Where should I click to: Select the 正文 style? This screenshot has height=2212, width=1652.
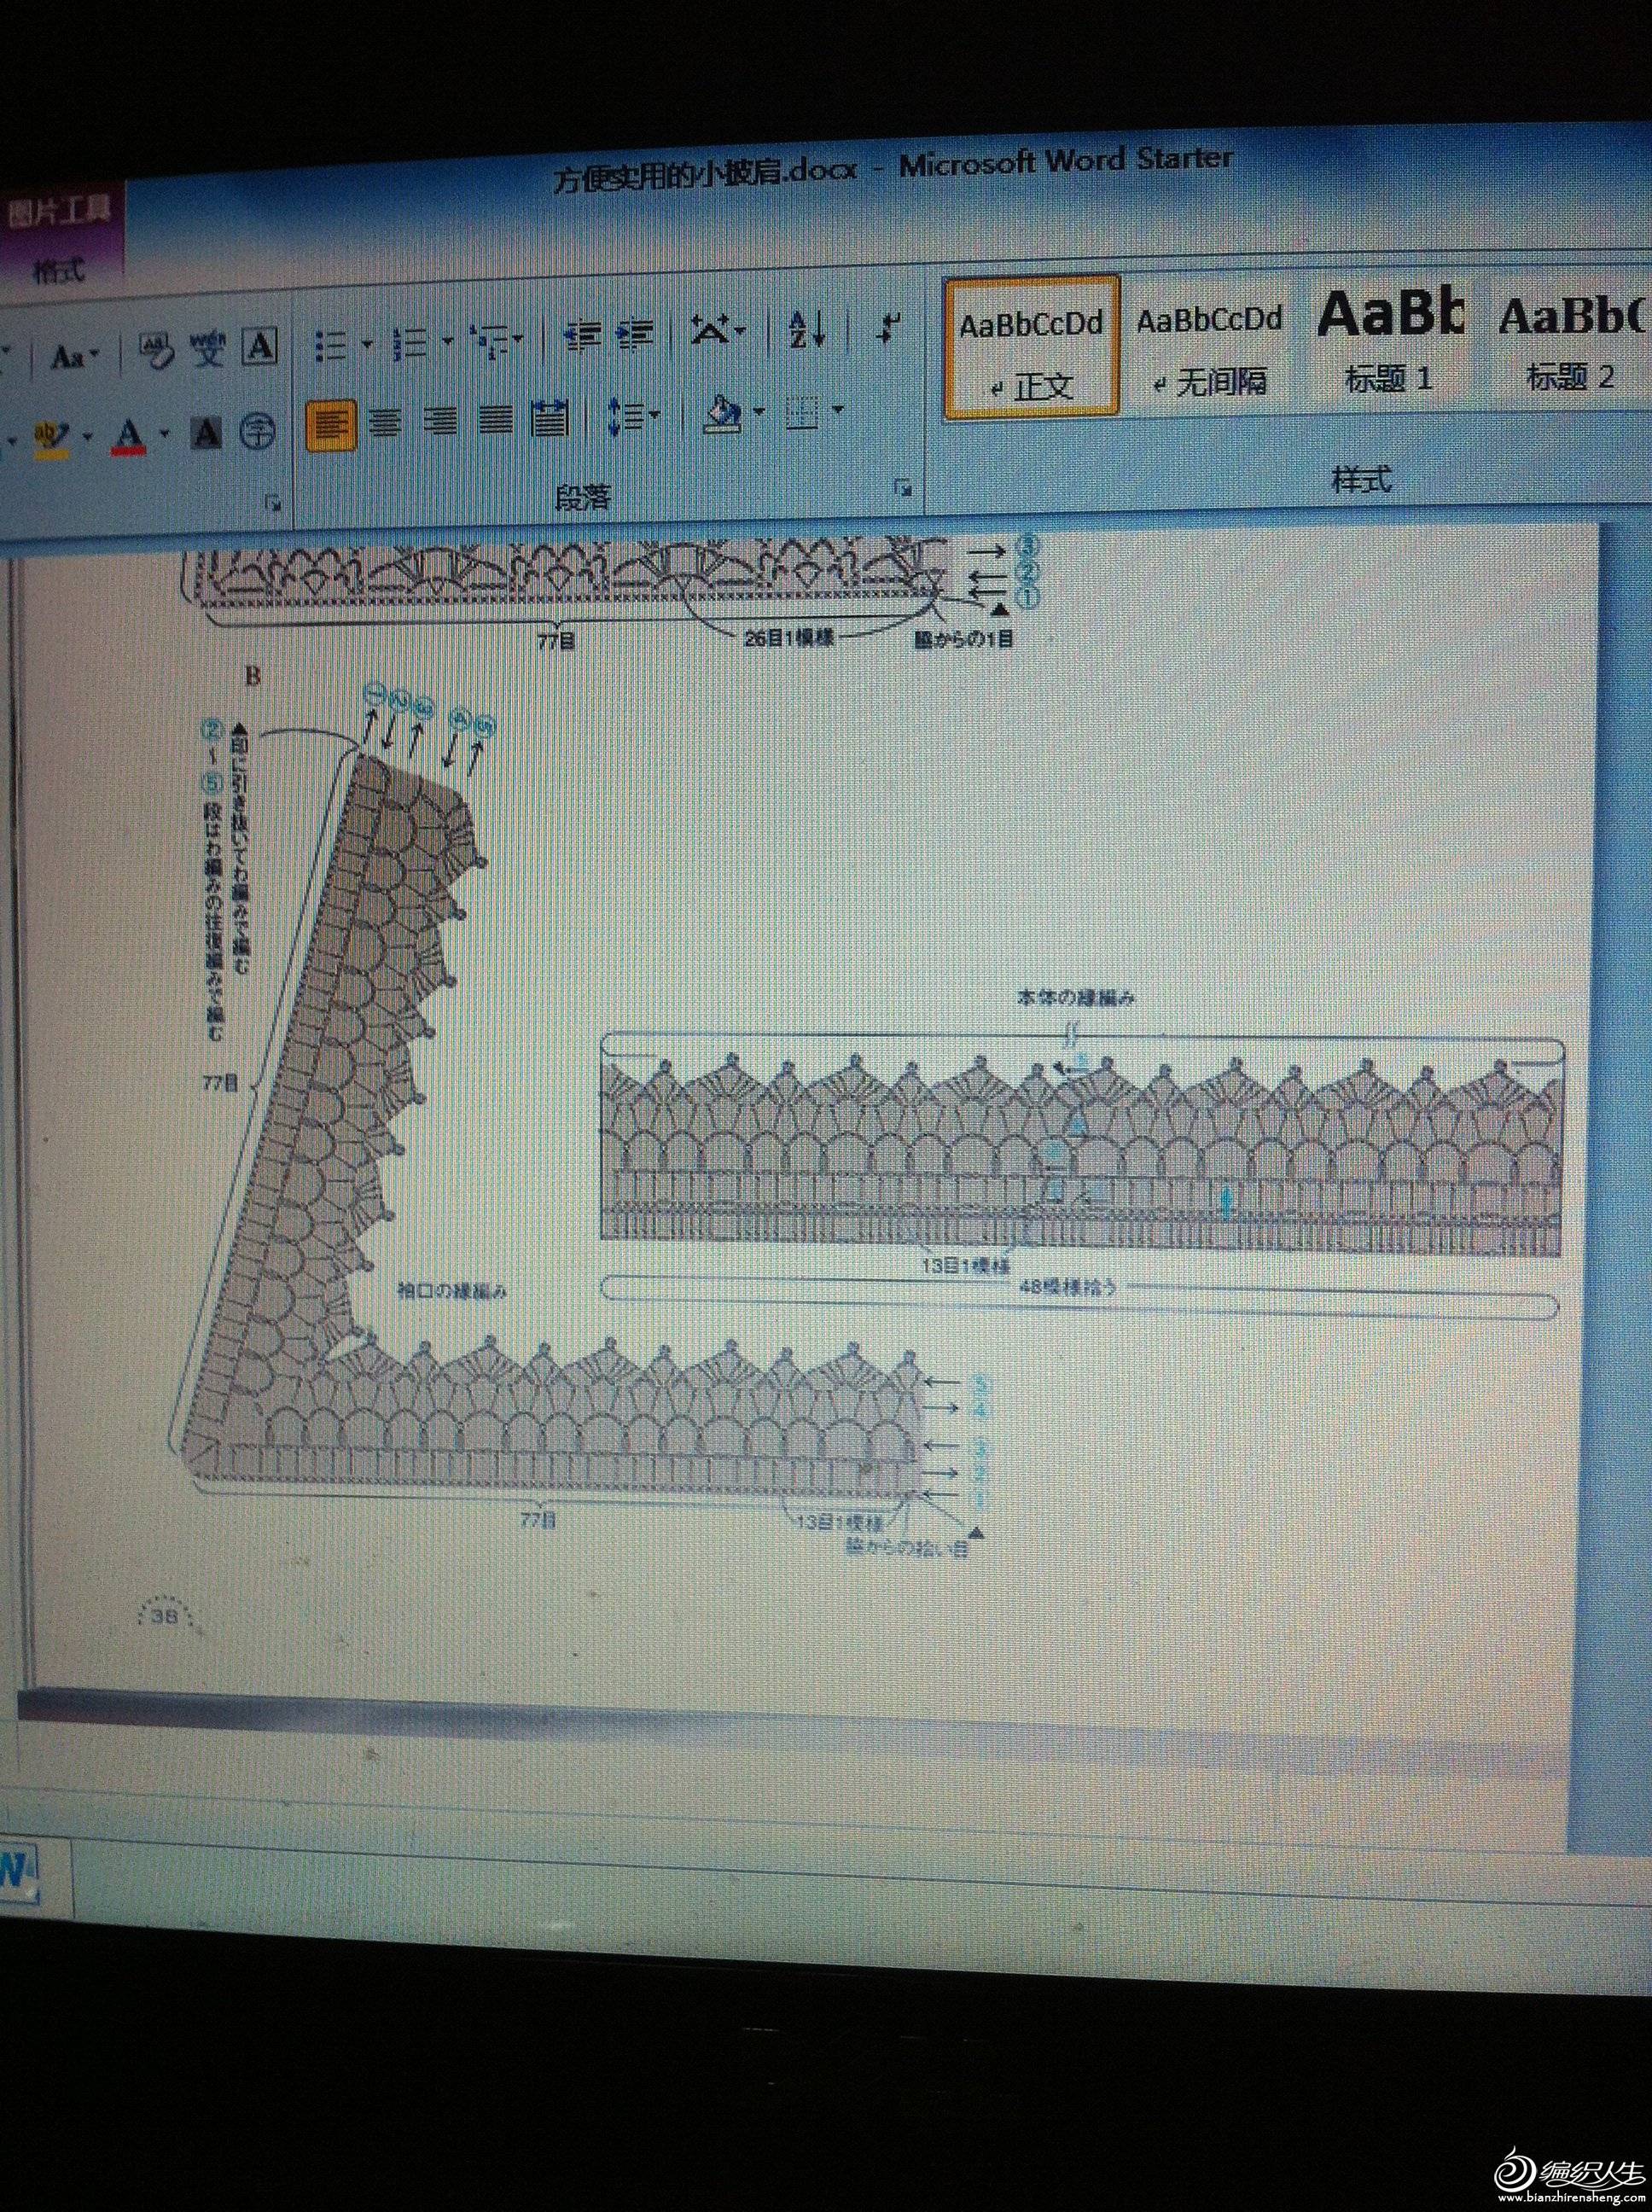tap(1031, 349)
